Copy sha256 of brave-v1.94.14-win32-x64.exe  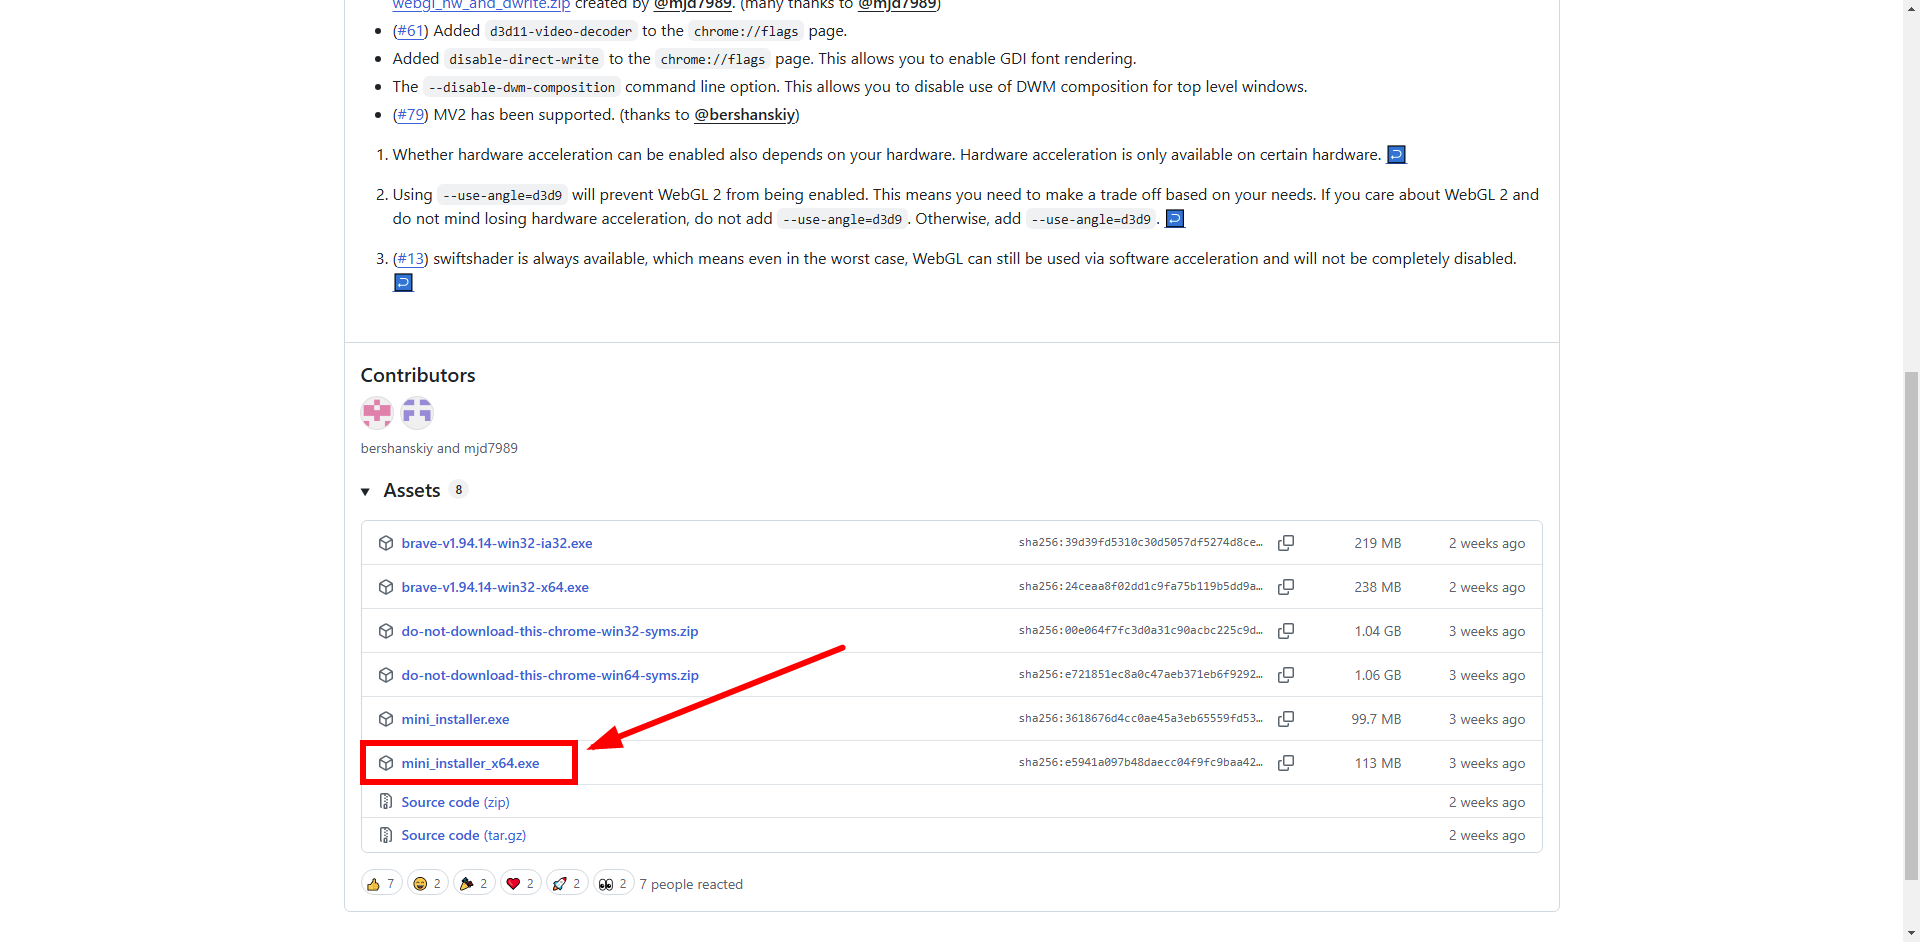pyautogui.click(x=1286, y=587)
